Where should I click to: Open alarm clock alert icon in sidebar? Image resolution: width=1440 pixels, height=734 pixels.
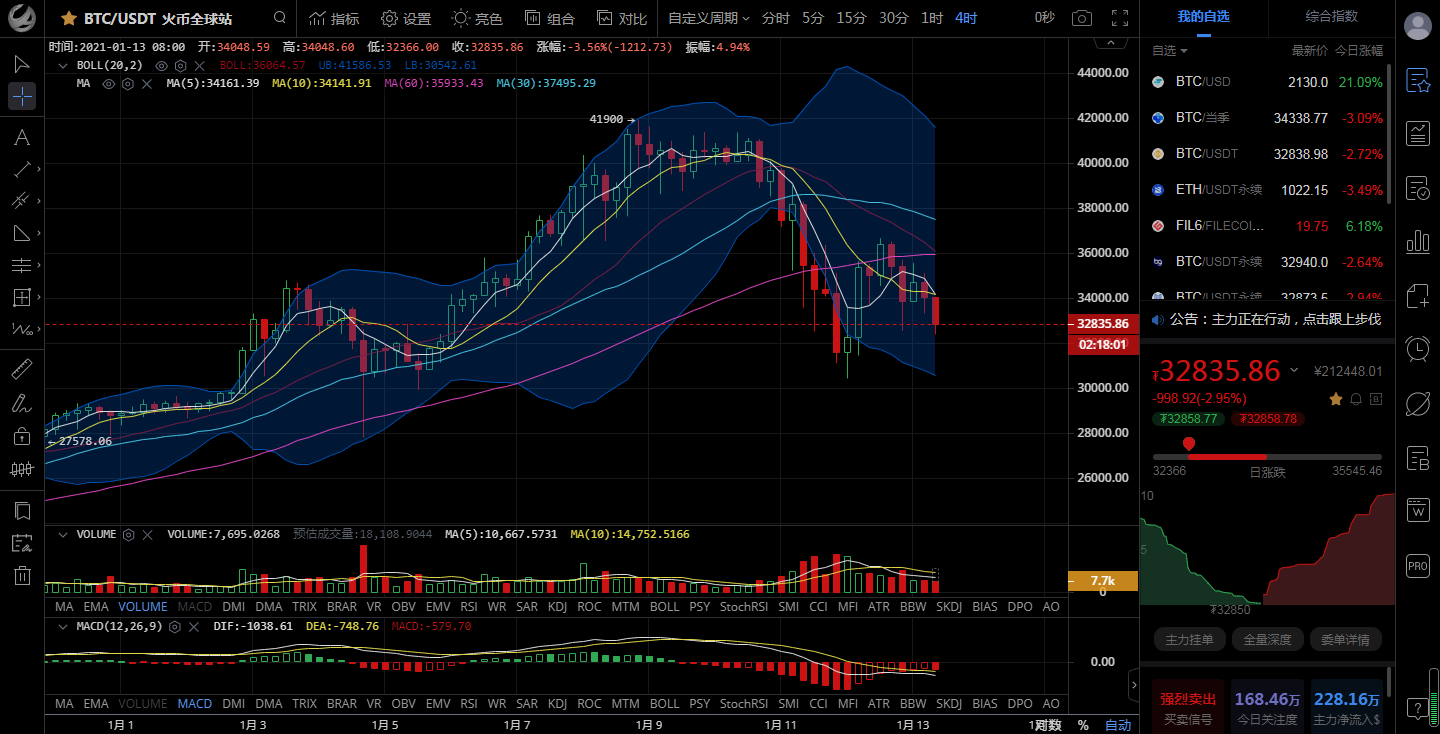(x=1417, y=348)
